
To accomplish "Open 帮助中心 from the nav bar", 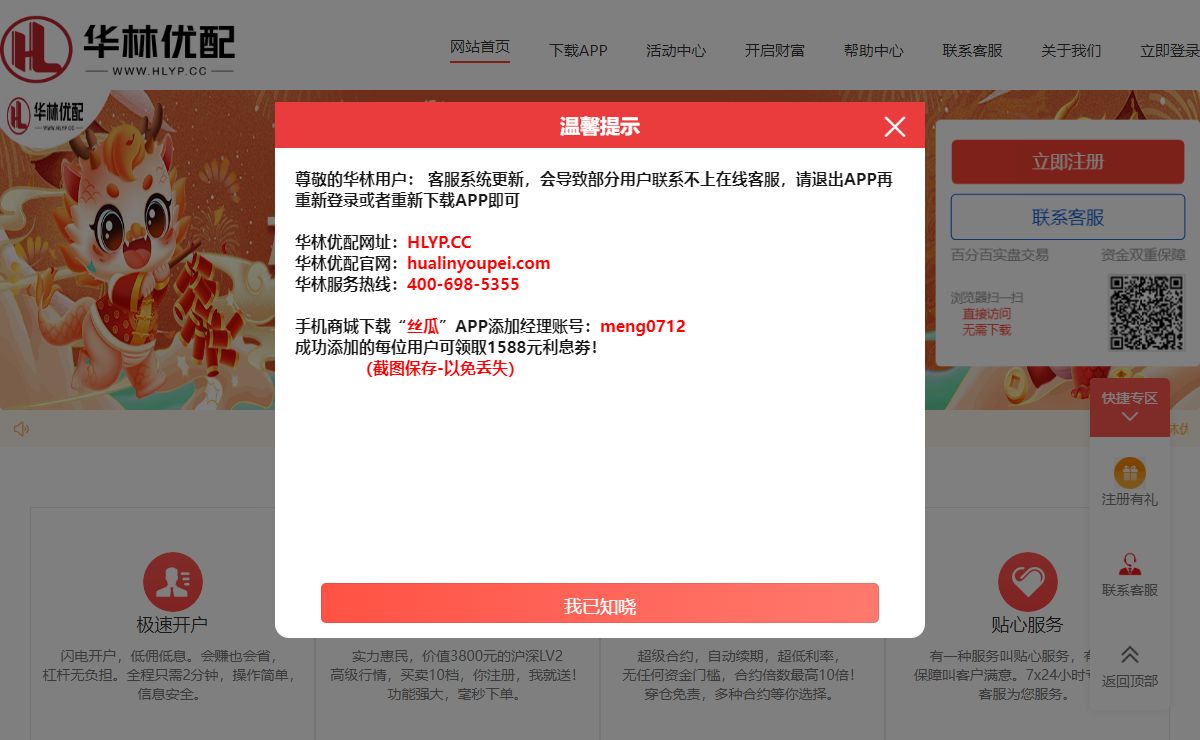I will tap(873, 50).
